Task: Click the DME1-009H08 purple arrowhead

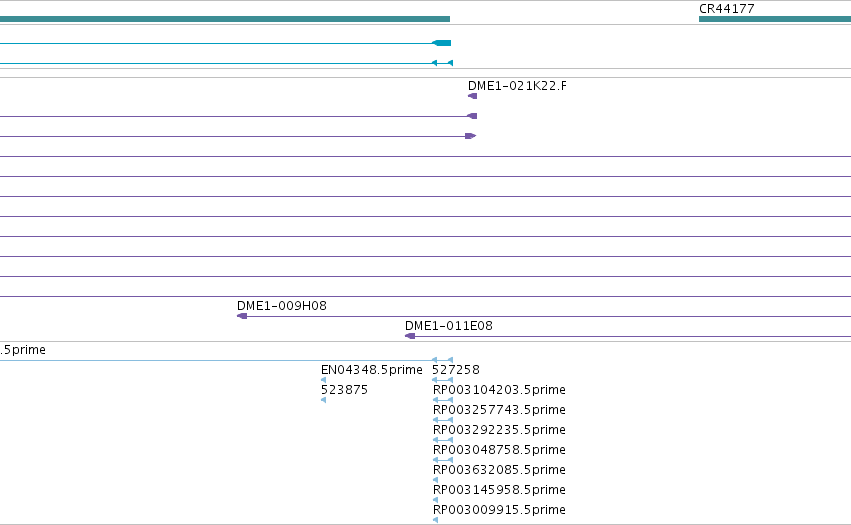Action: [242, 316]
